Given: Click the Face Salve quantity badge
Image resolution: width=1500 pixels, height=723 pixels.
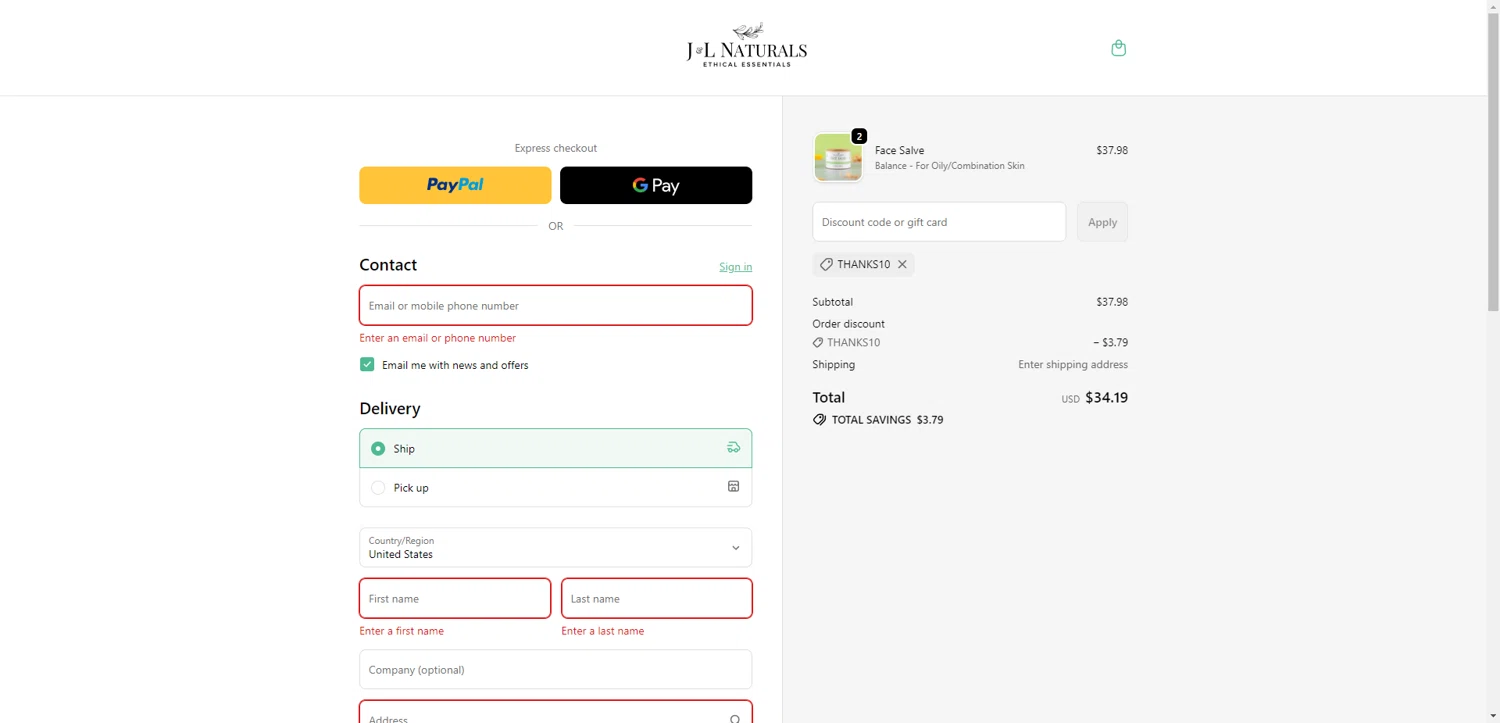Looking at the screenshot, I should coord(859,136).
